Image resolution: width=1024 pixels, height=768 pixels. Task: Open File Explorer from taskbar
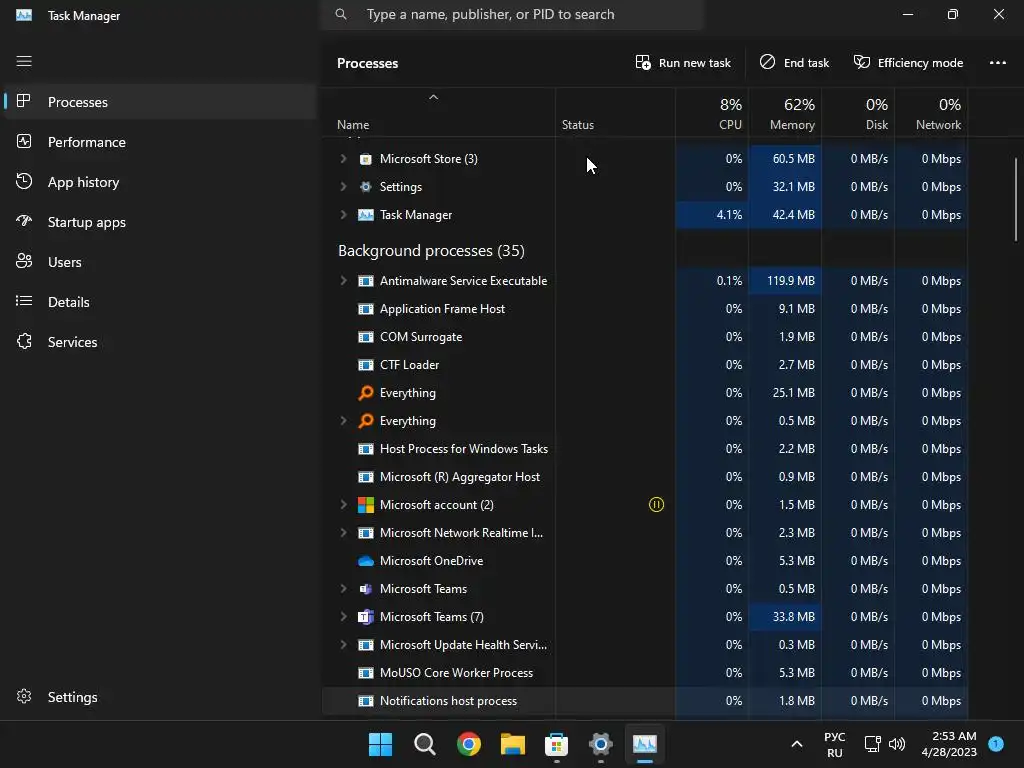coord(513,744)
